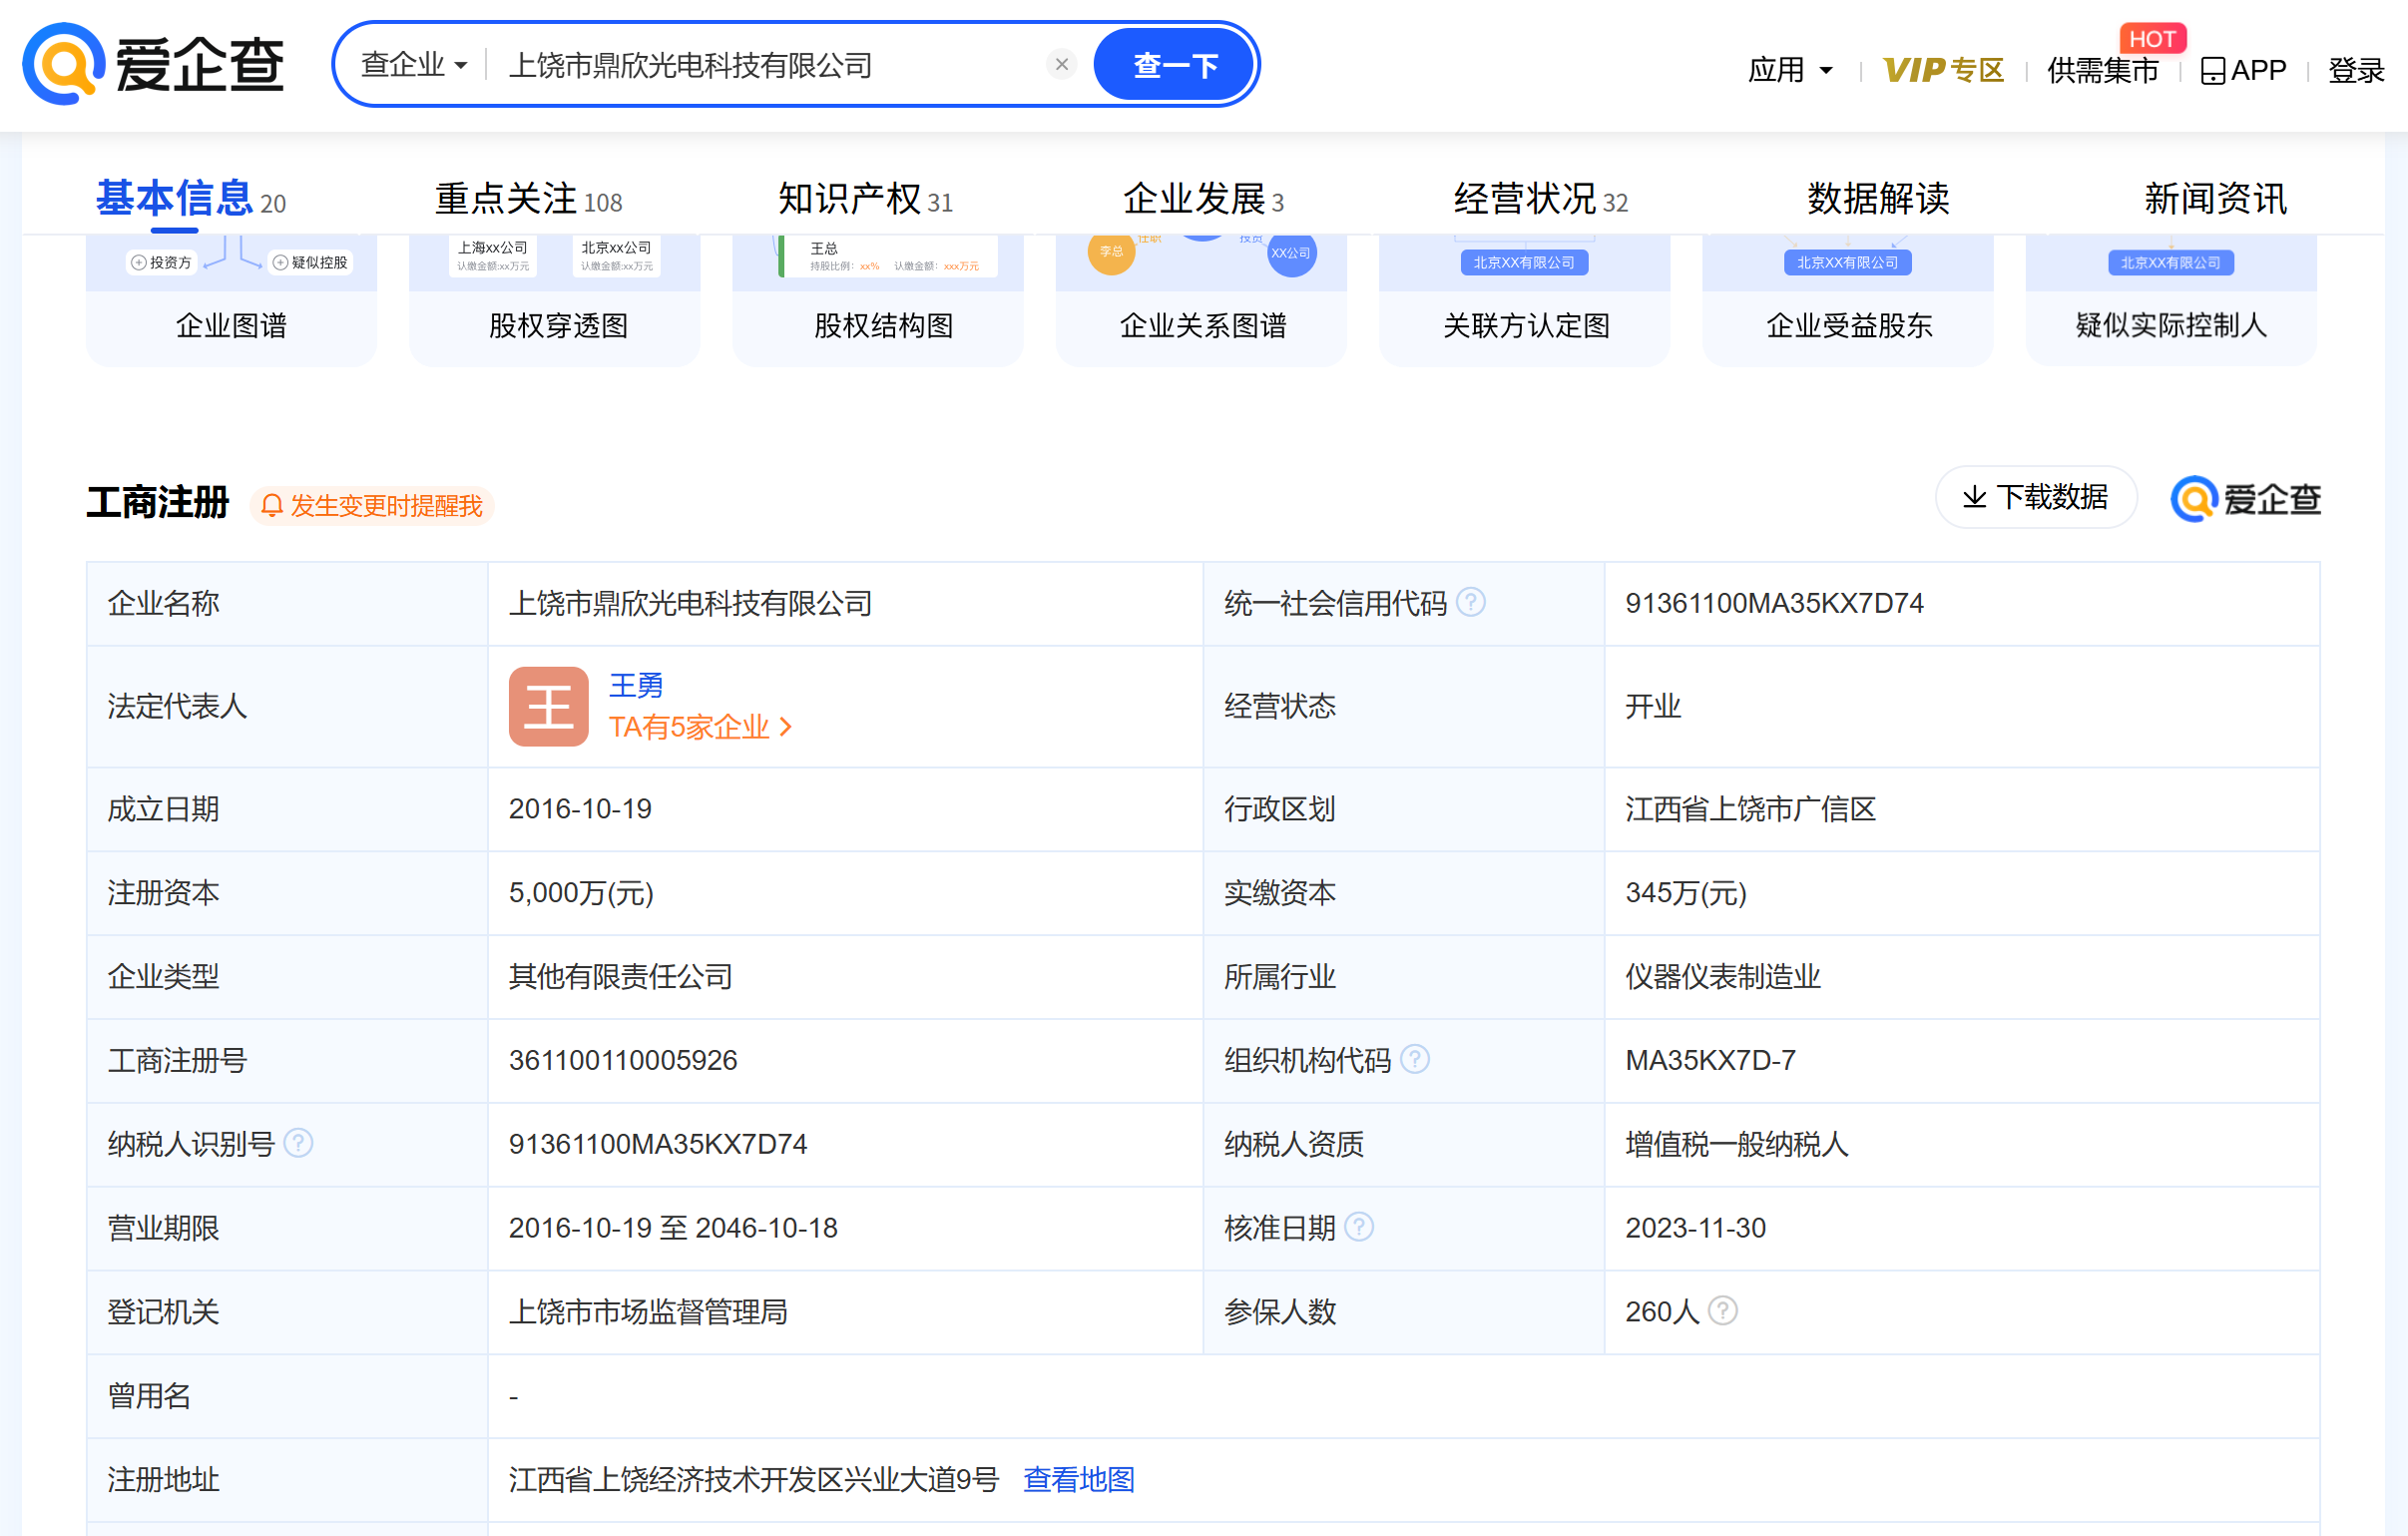The height and width of the screenshot is (1536, 2408).
Task: Click paid-in capital 345万(元)
Action: click(x=1686, y=893)
